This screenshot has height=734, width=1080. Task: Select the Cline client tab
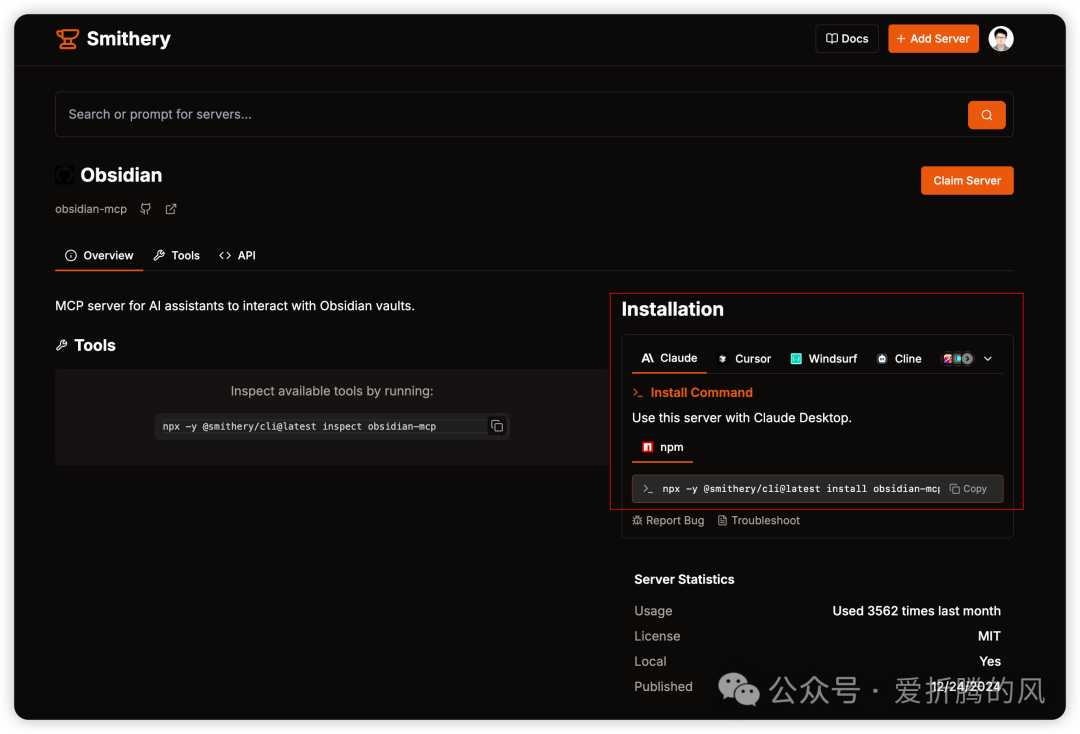[899, 359]
